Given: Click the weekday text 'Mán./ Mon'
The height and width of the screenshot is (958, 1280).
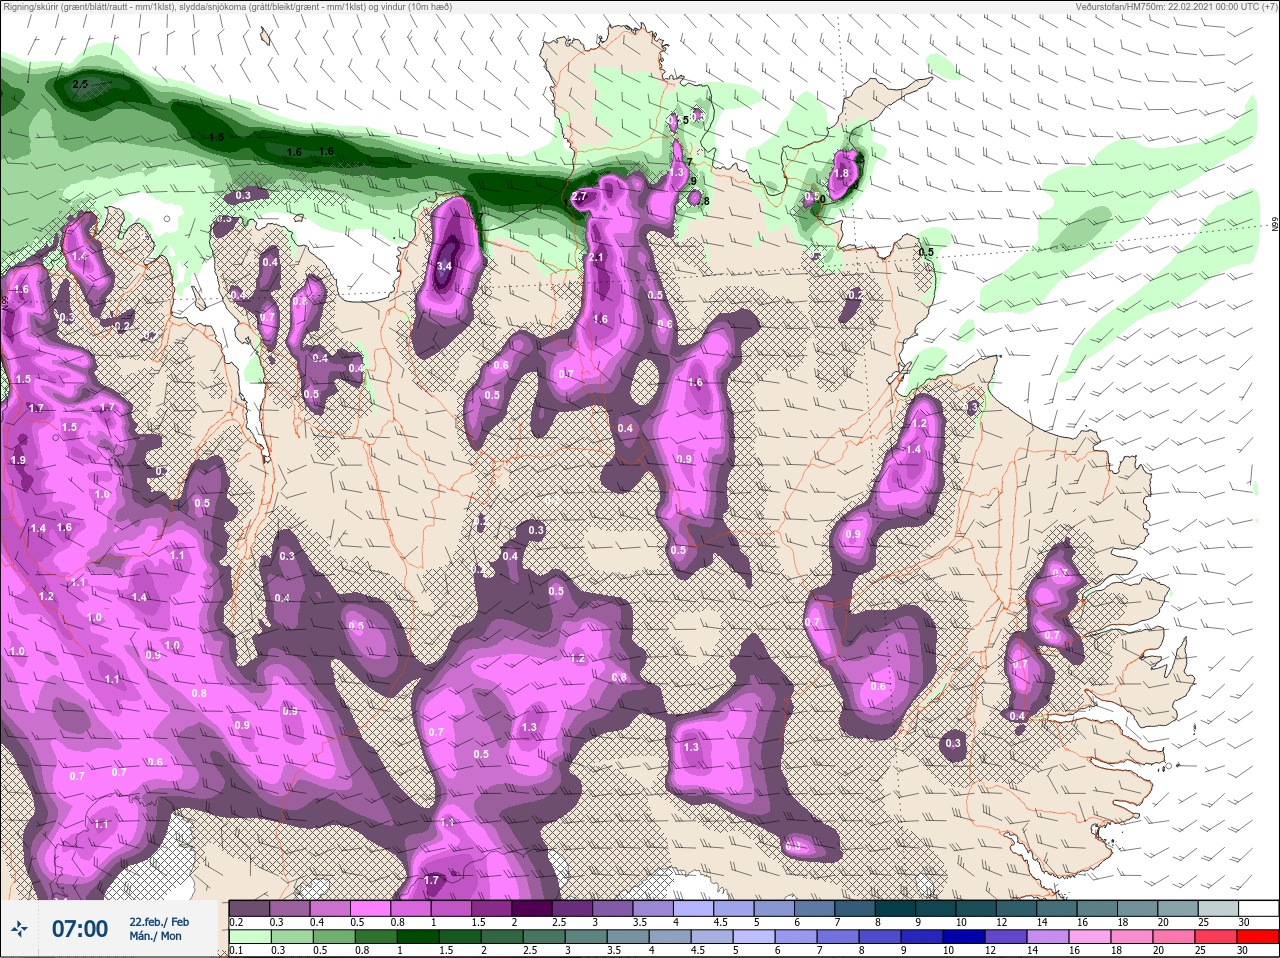Looking at the screenshot, I should 156,937.
